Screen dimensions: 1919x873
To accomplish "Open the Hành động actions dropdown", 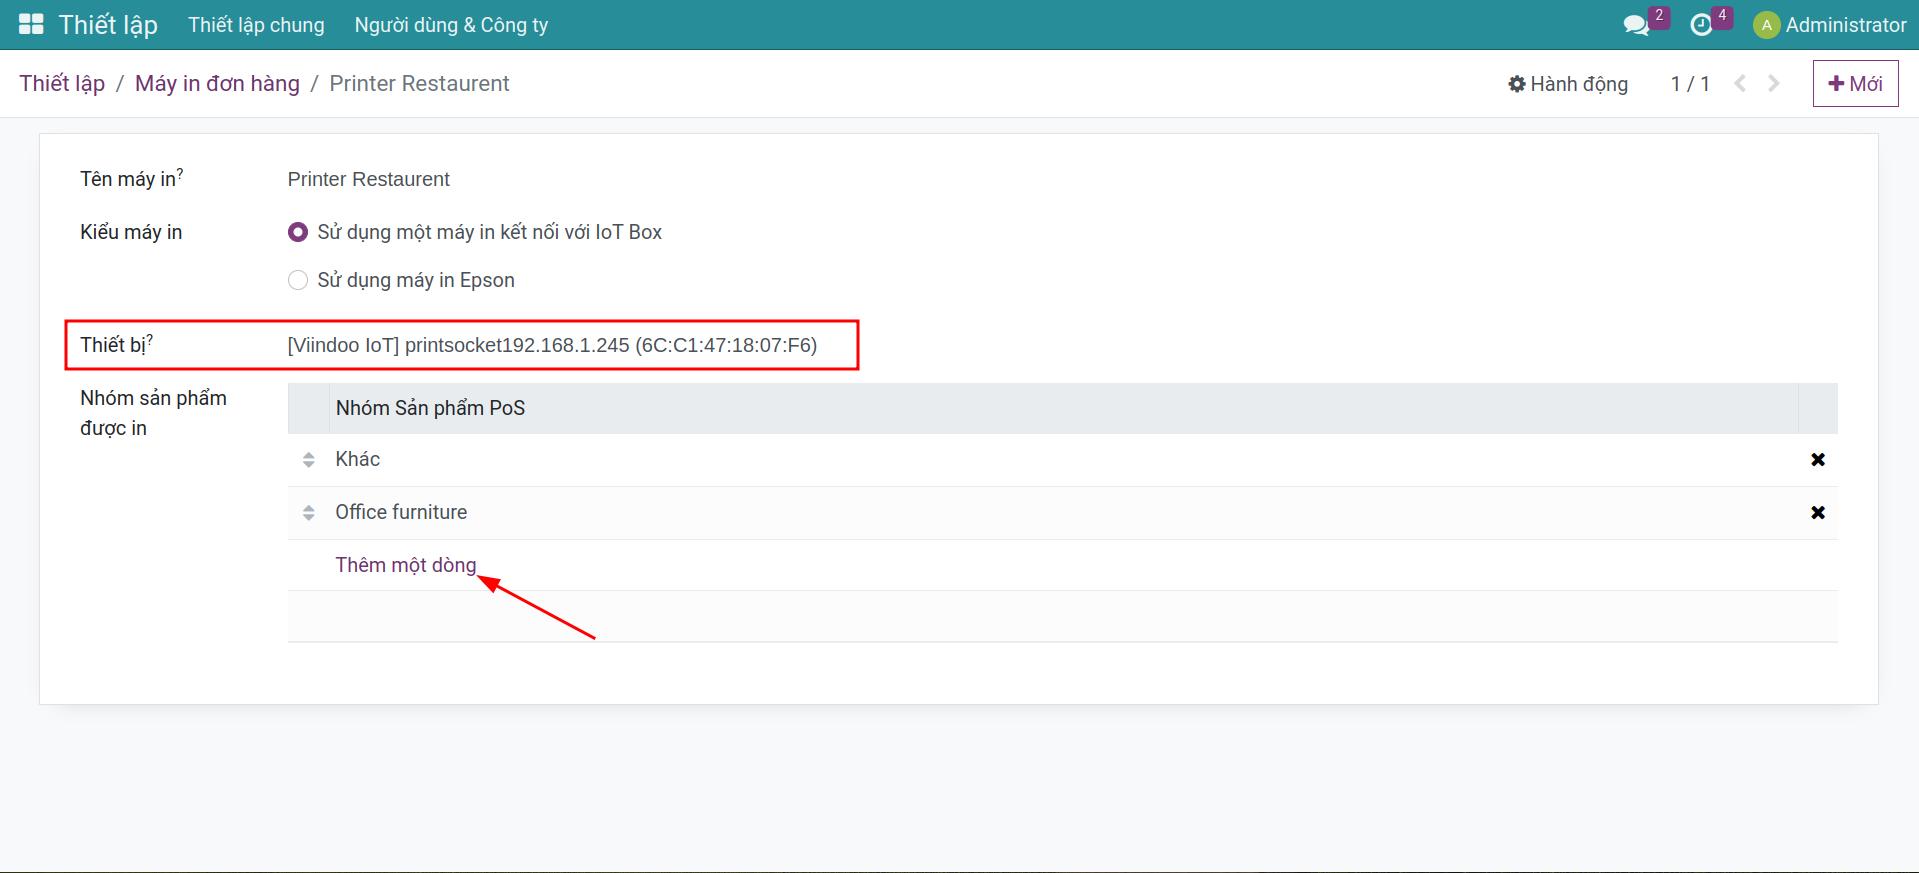I will point(1568,84).
